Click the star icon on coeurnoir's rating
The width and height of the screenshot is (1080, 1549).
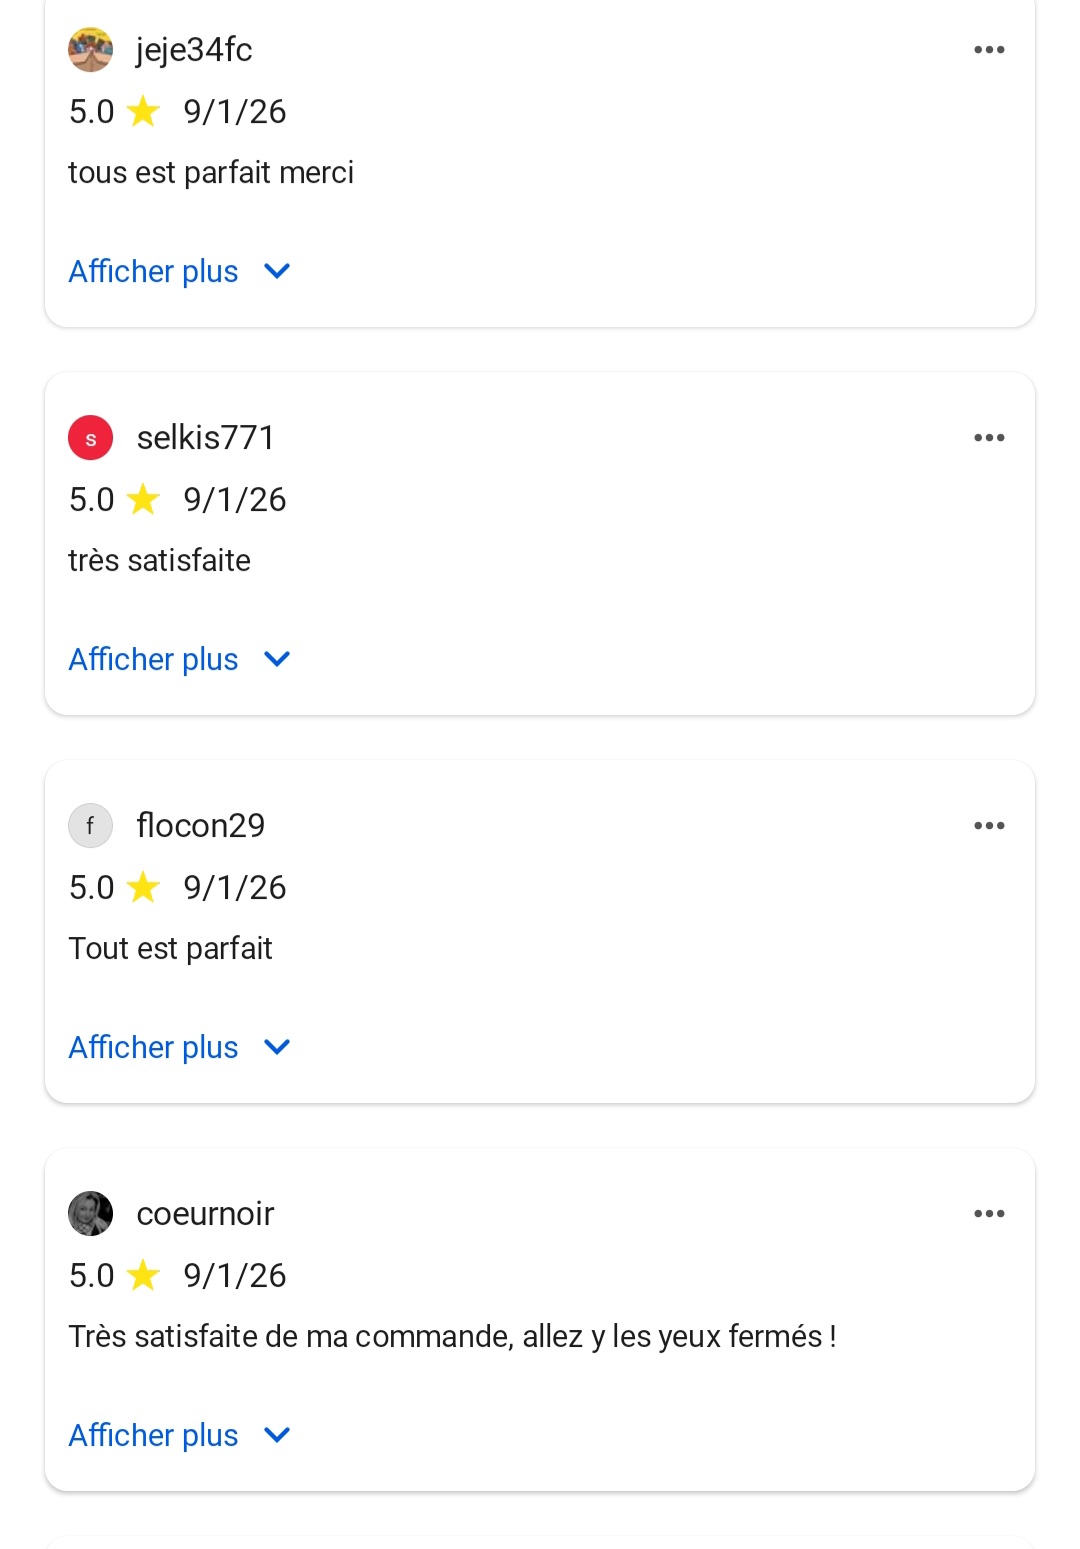click(x=144, y=1275)
